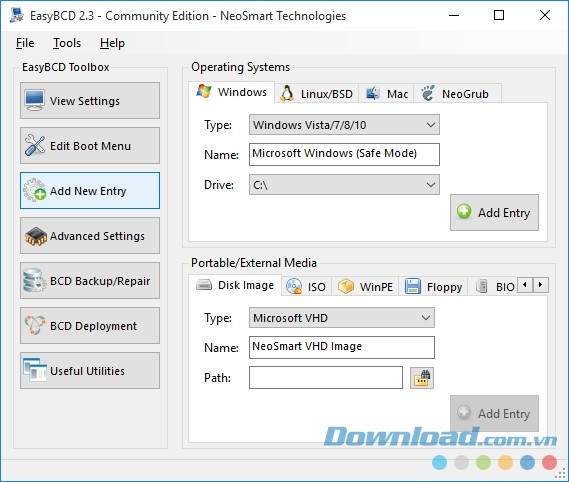Click the database icon on BCD Backup/Repair
Image resolution: width=569 pixels, height=482 pixels.
(34, 281)
